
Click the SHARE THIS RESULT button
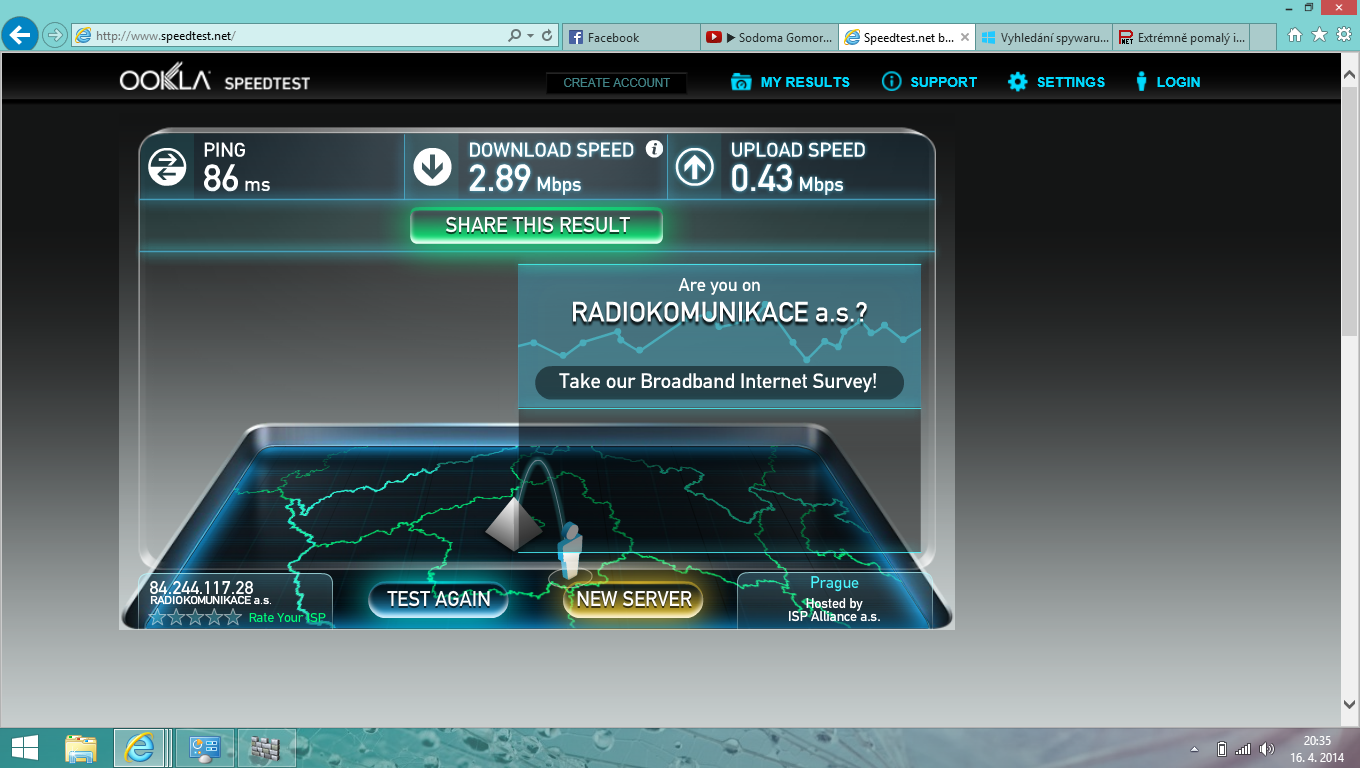pyautogui.click(x=537, y=225)
